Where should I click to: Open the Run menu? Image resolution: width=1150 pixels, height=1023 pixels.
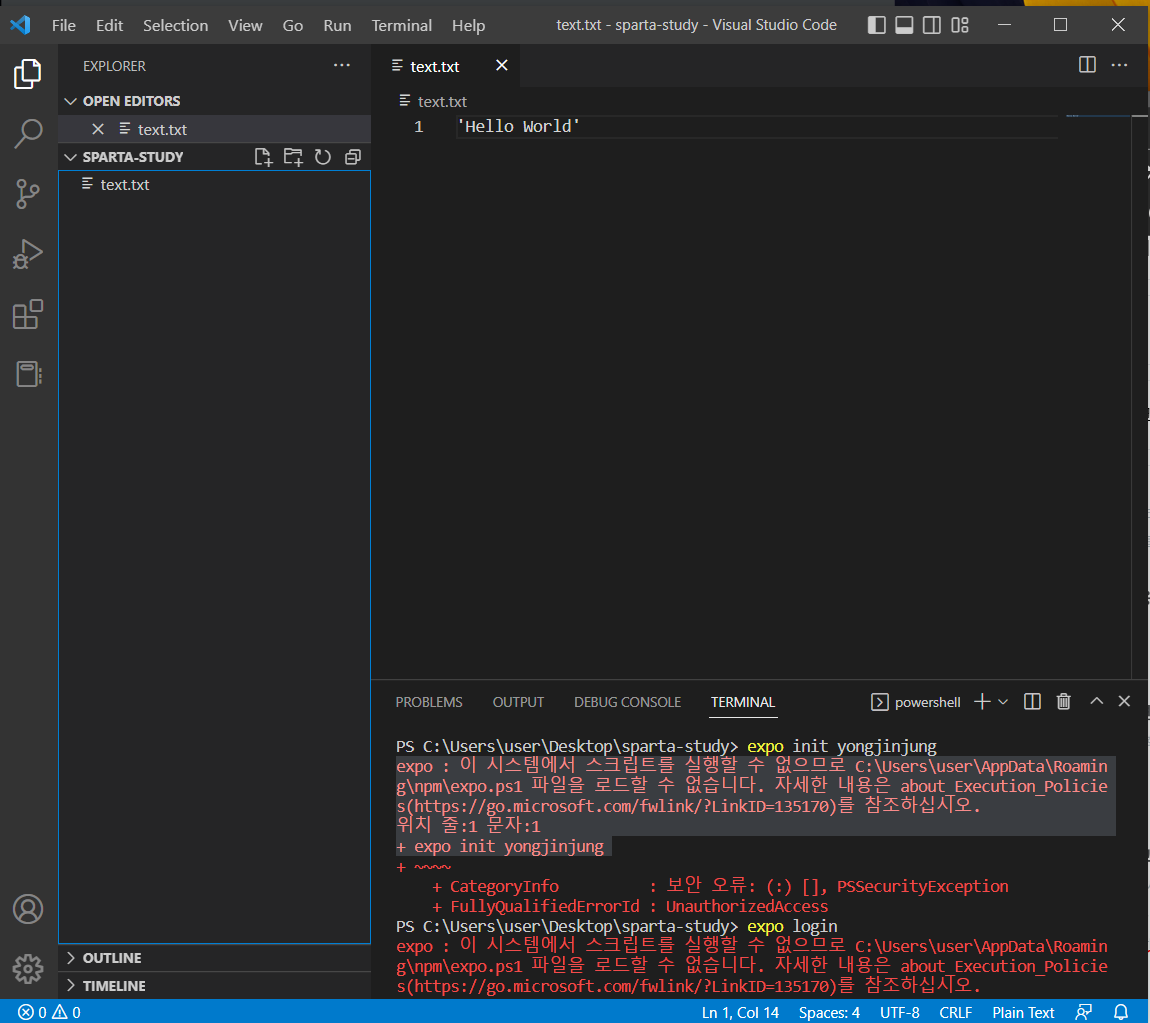click(337, 25)
